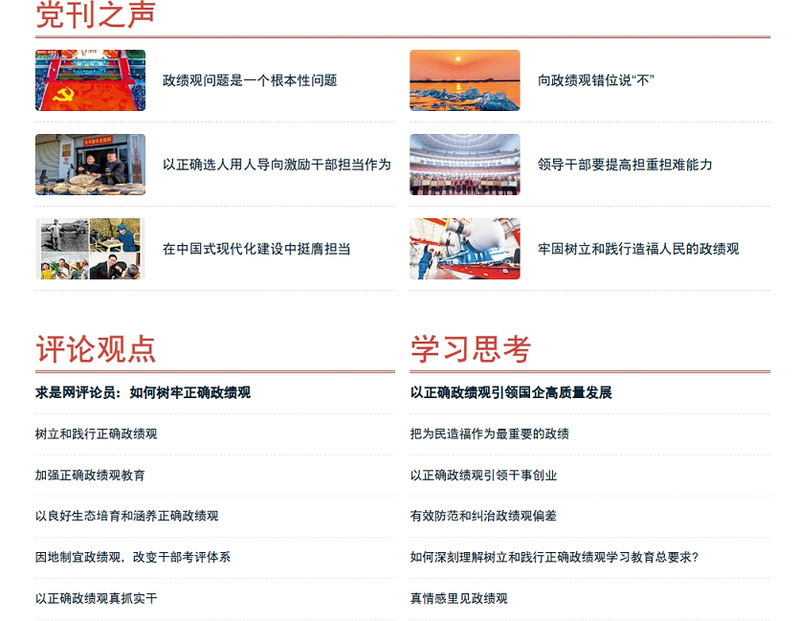This screenshot has height=621, width=798.
Task: Open the black-and-white photo collage thumbnail
Action: [90, 249]
